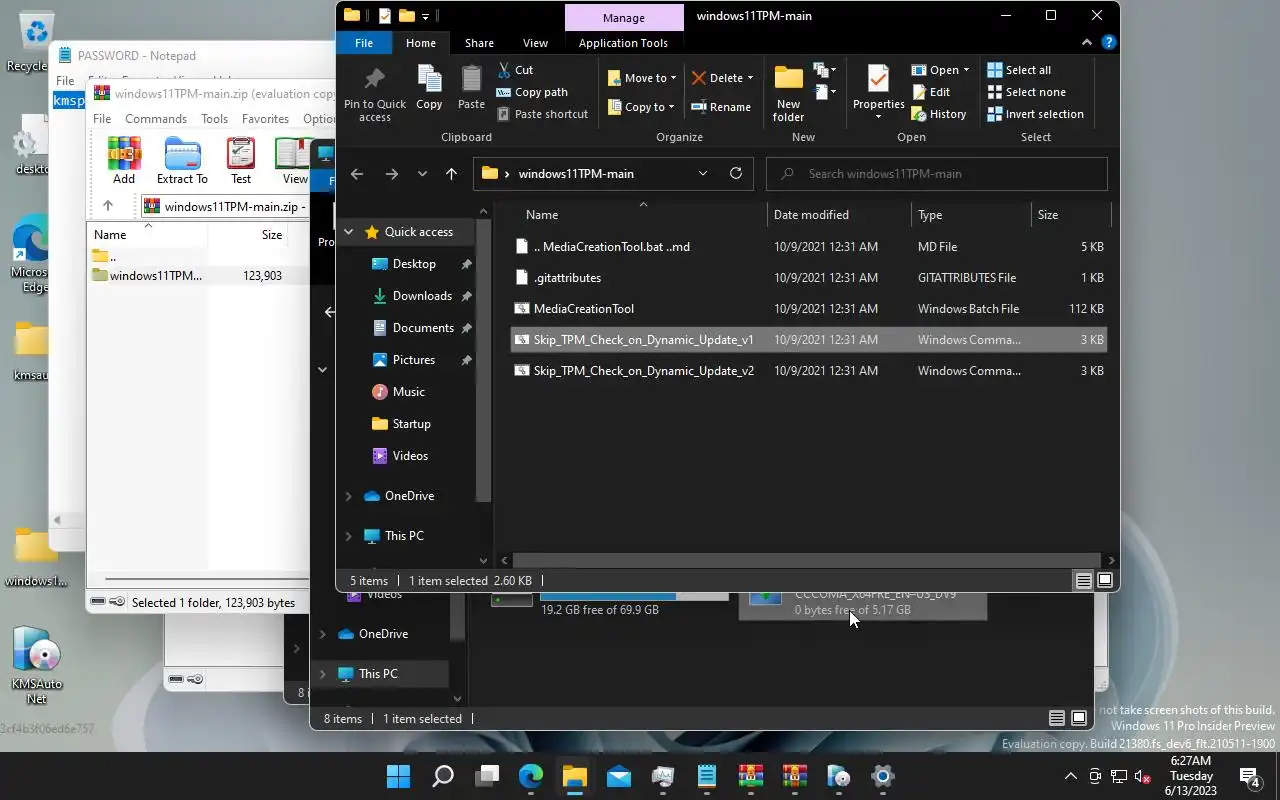The width and height of the screenshot is (1280, 800).
Task: Click Rename in Organize group
Action: click(x=721, y=107)
